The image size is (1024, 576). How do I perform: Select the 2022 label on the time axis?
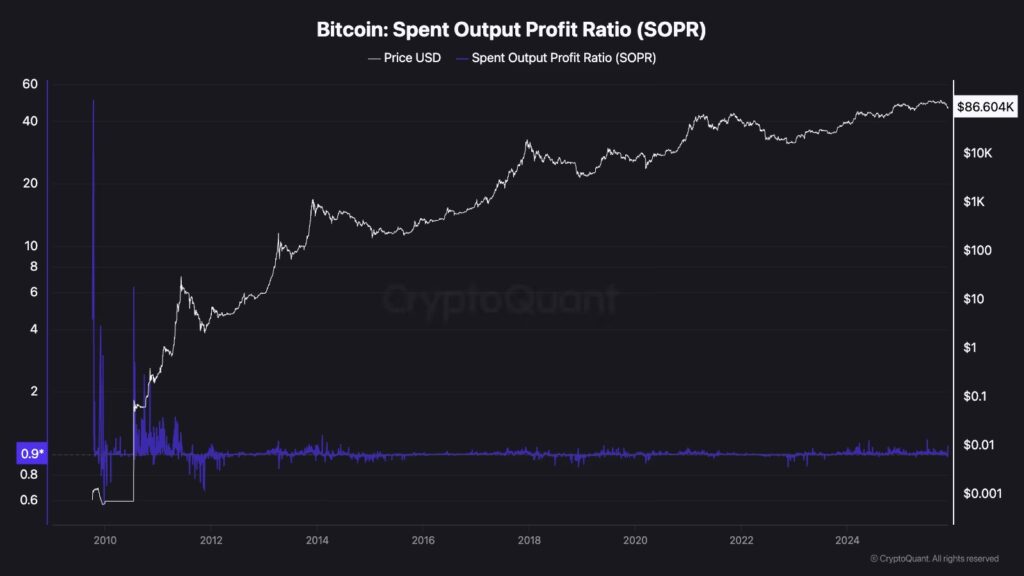(740, 540)
